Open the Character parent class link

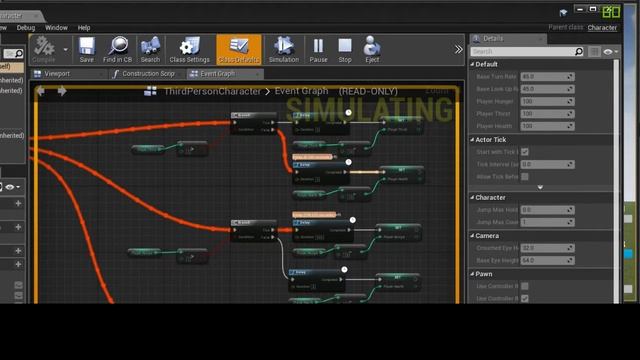(602, 27)
